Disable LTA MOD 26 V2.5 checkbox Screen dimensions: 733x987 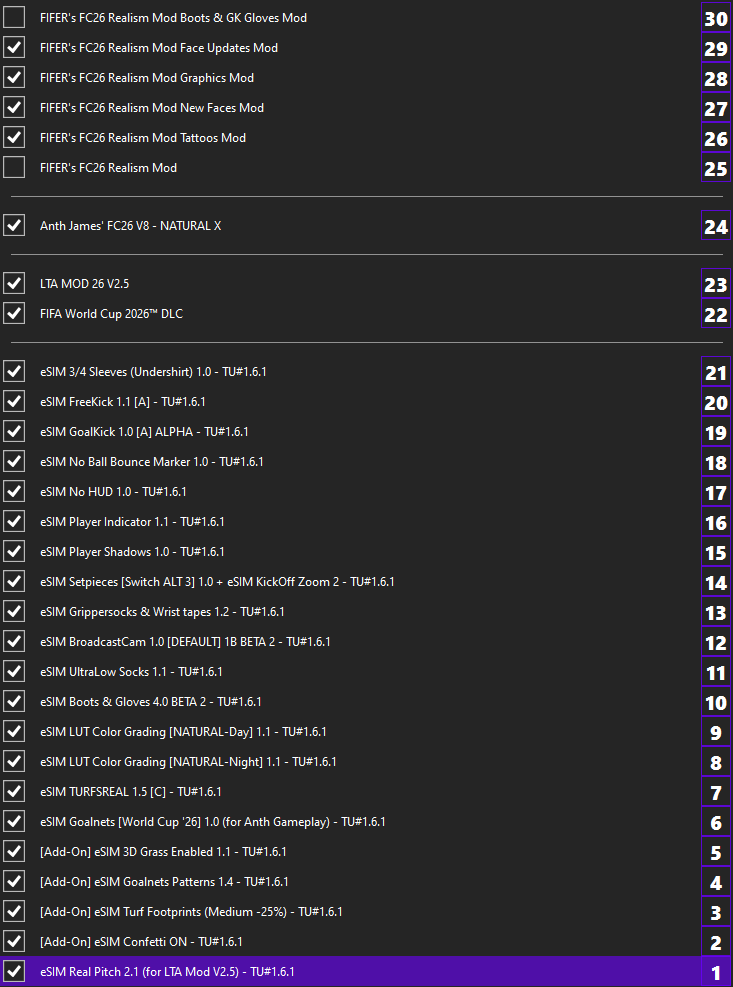pos(14,283)
